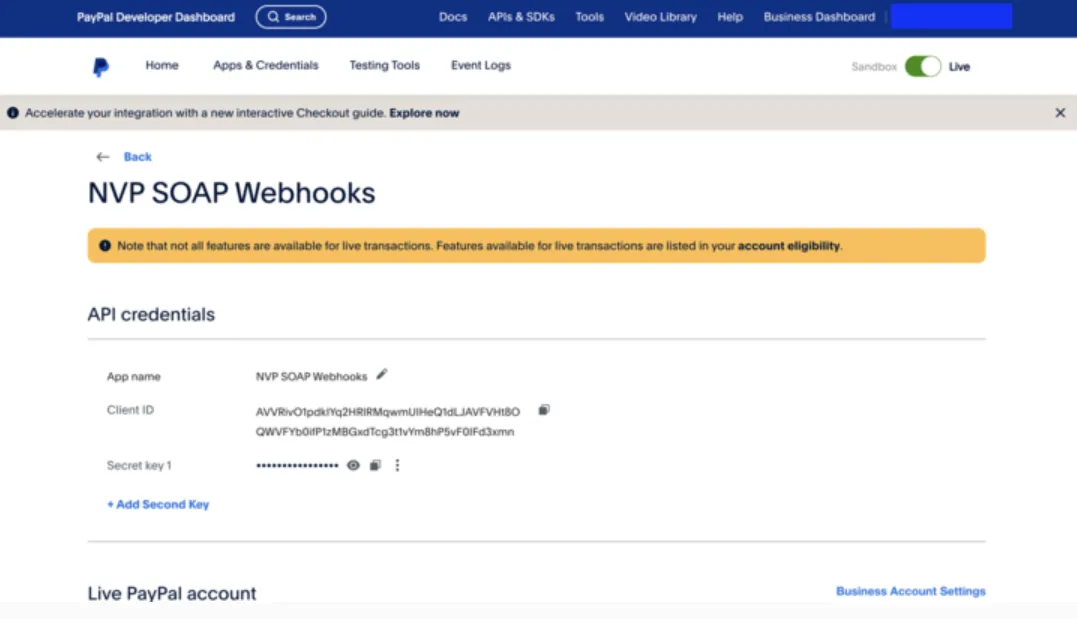
Task: Click + Add Second Key
Action: click(157, 504)
